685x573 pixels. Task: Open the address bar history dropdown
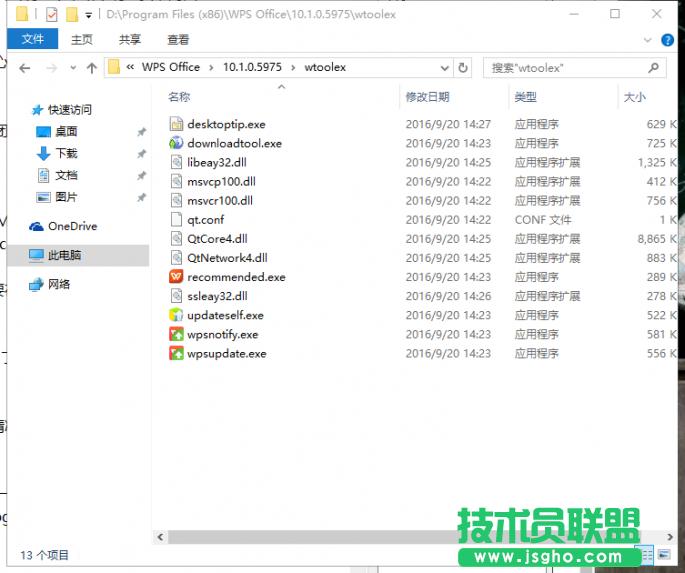[445, 68]
